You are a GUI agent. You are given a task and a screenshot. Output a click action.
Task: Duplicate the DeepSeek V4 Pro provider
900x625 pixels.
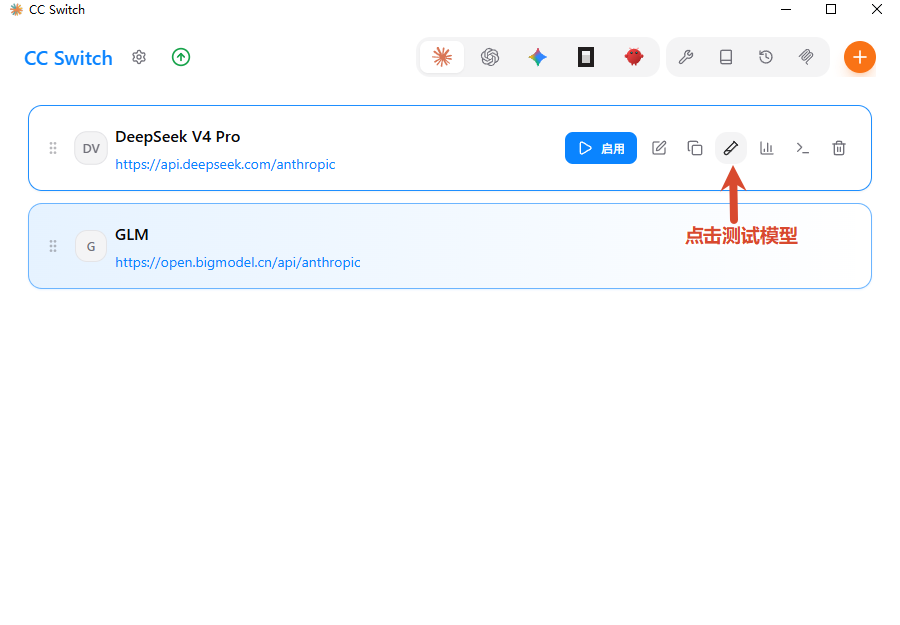coord(695,148)
